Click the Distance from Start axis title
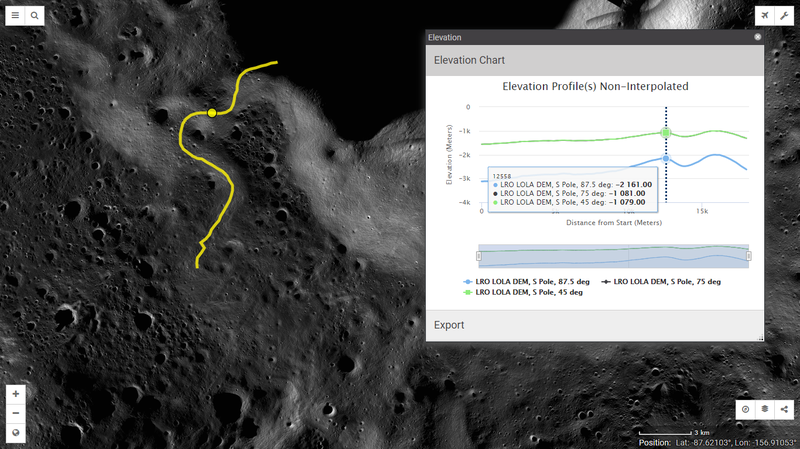800x449 pixels. 614,222
